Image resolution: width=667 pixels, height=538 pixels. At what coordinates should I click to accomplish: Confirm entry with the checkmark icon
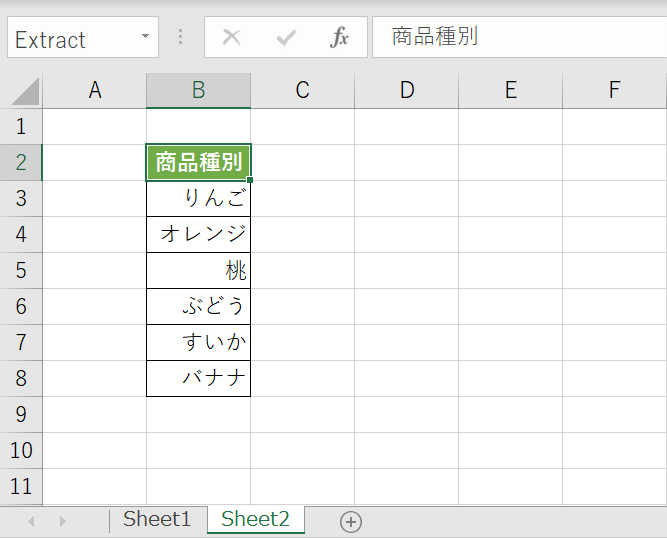click(x=286, y=37)
